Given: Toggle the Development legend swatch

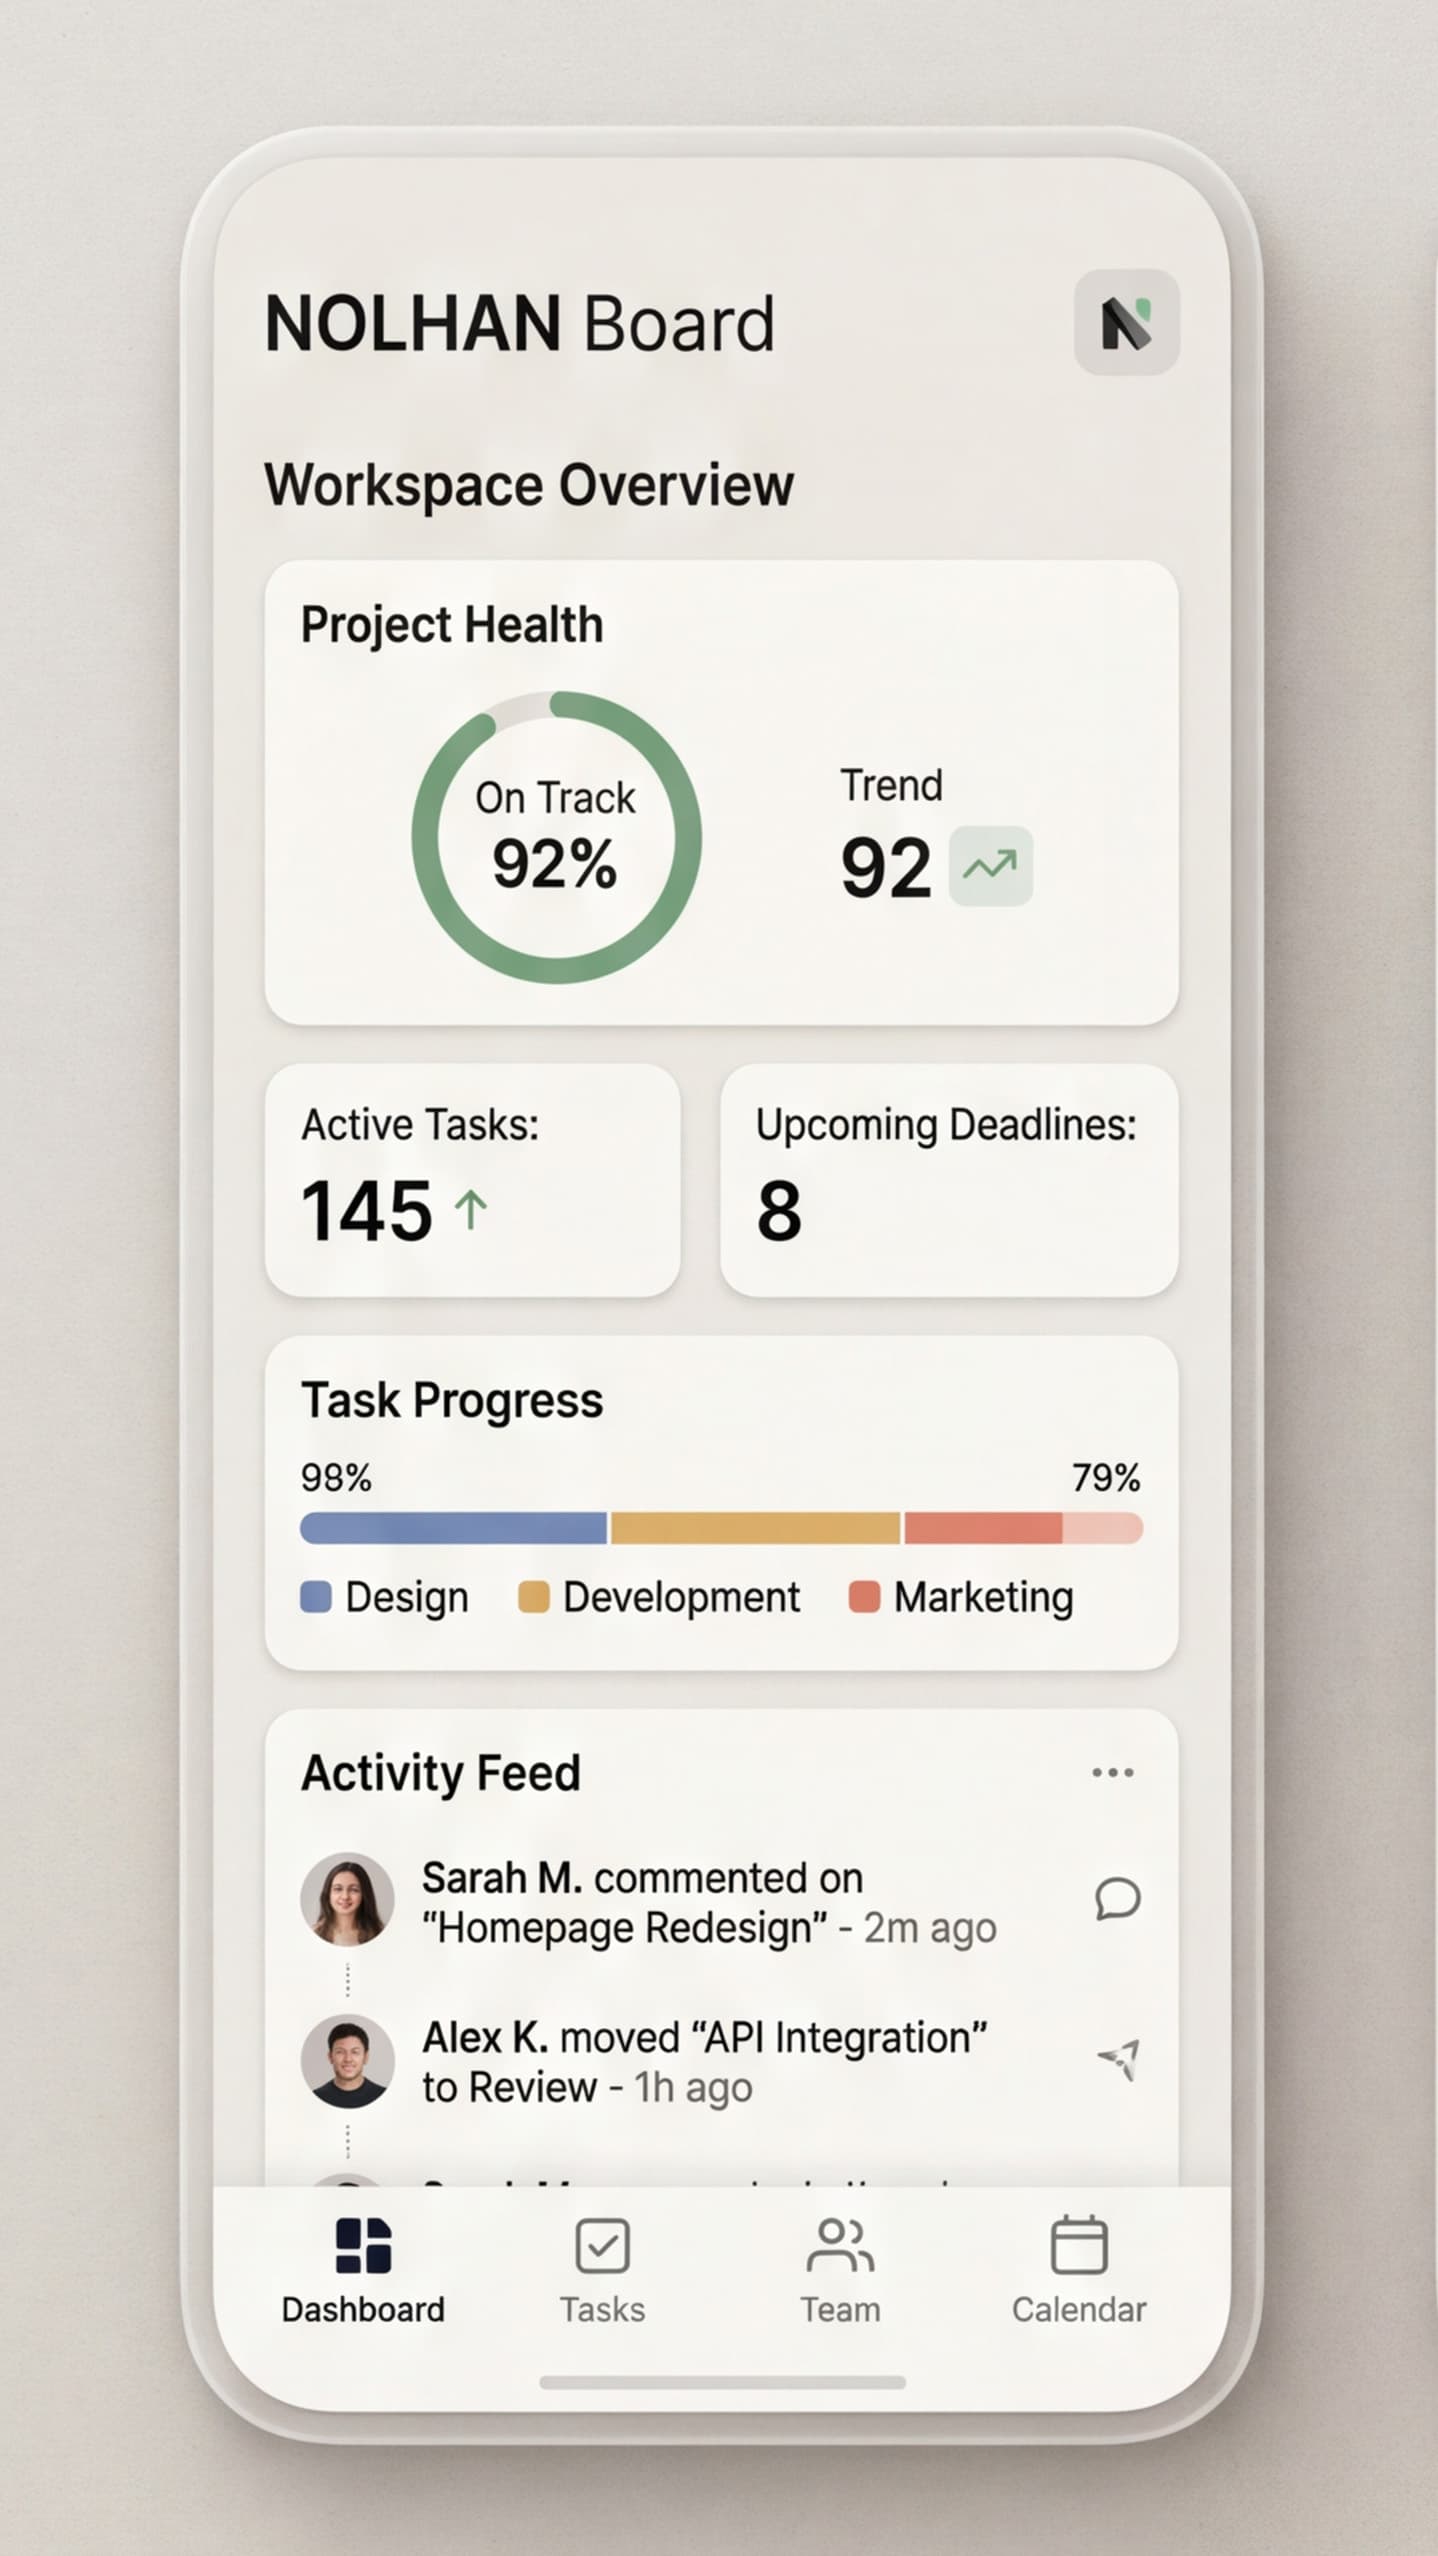Looking at the screenshot, I should 533,1595.
